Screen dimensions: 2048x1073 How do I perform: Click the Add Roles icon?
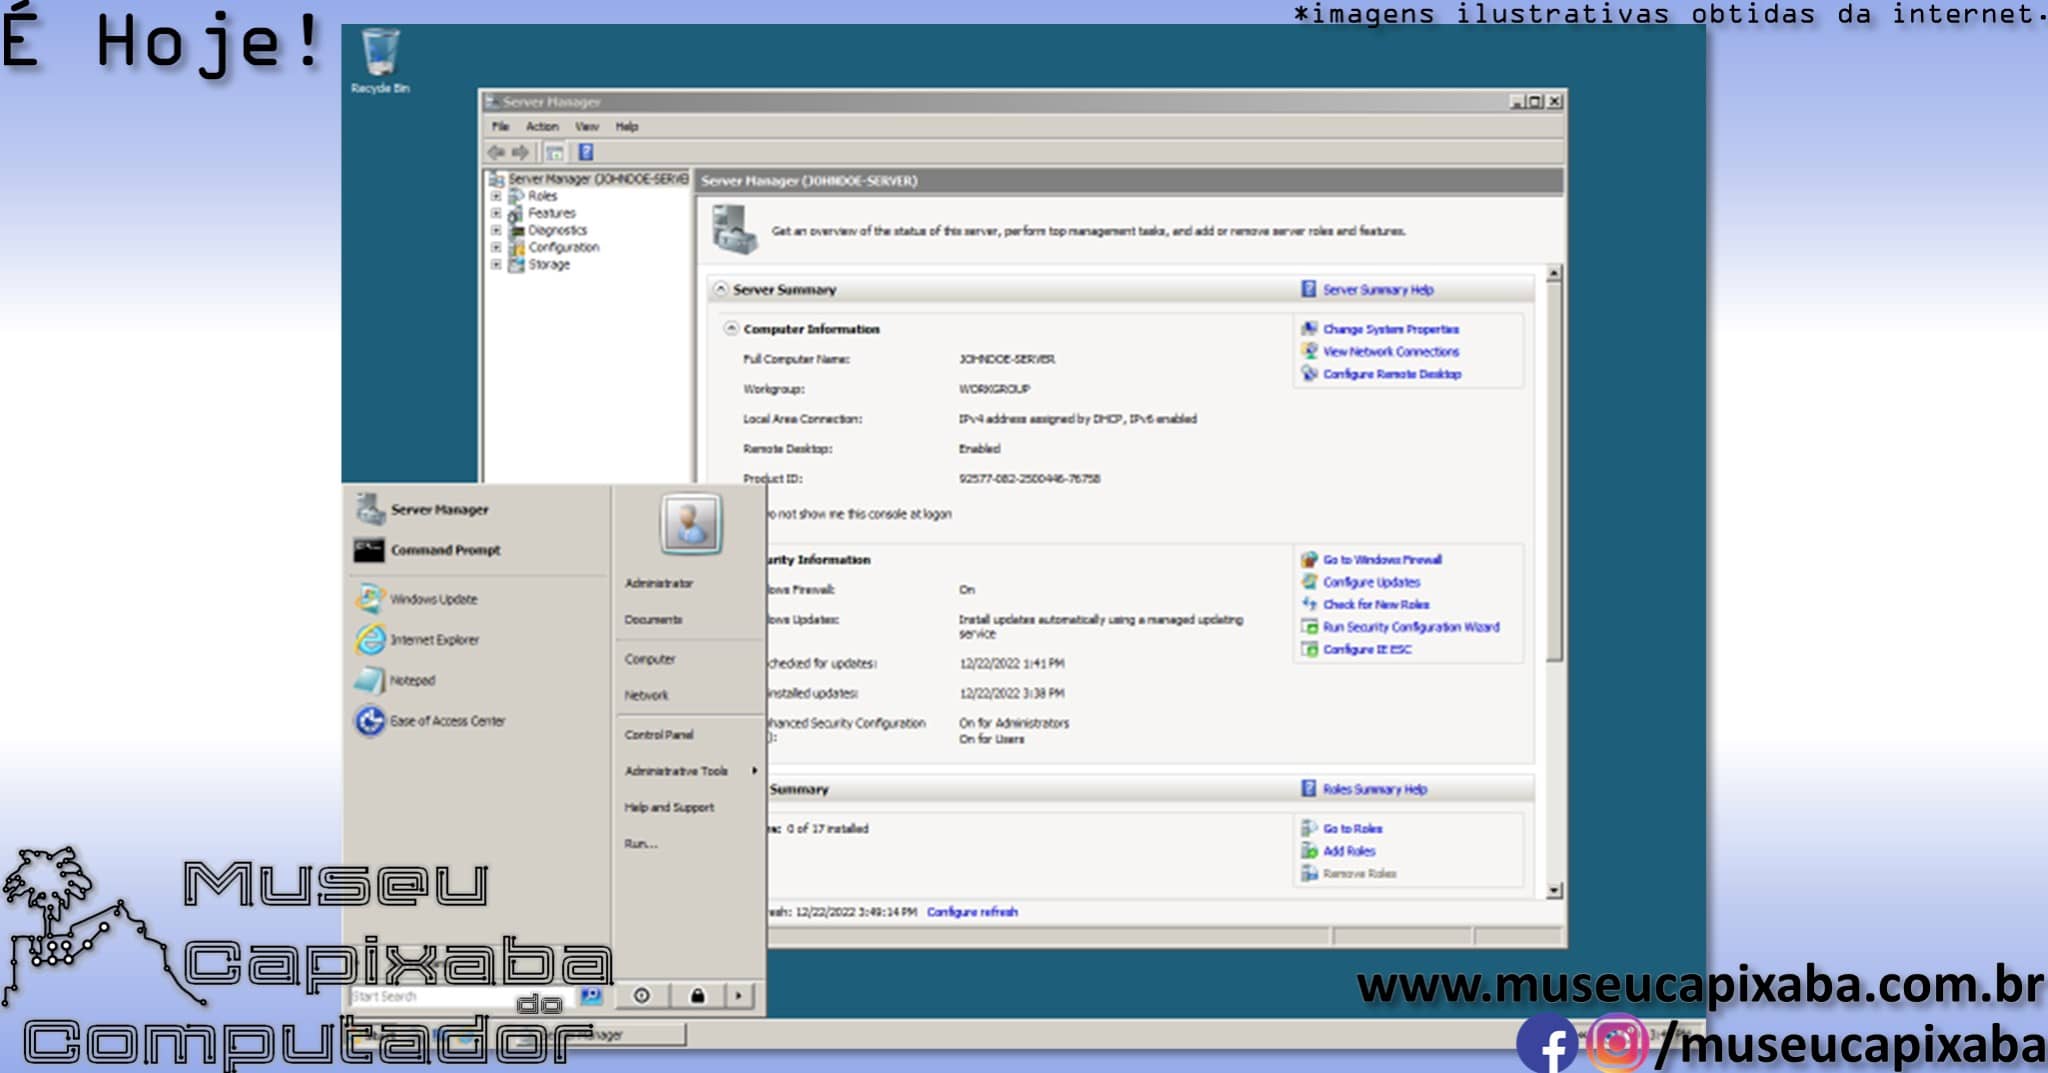tap(1308, 850)
